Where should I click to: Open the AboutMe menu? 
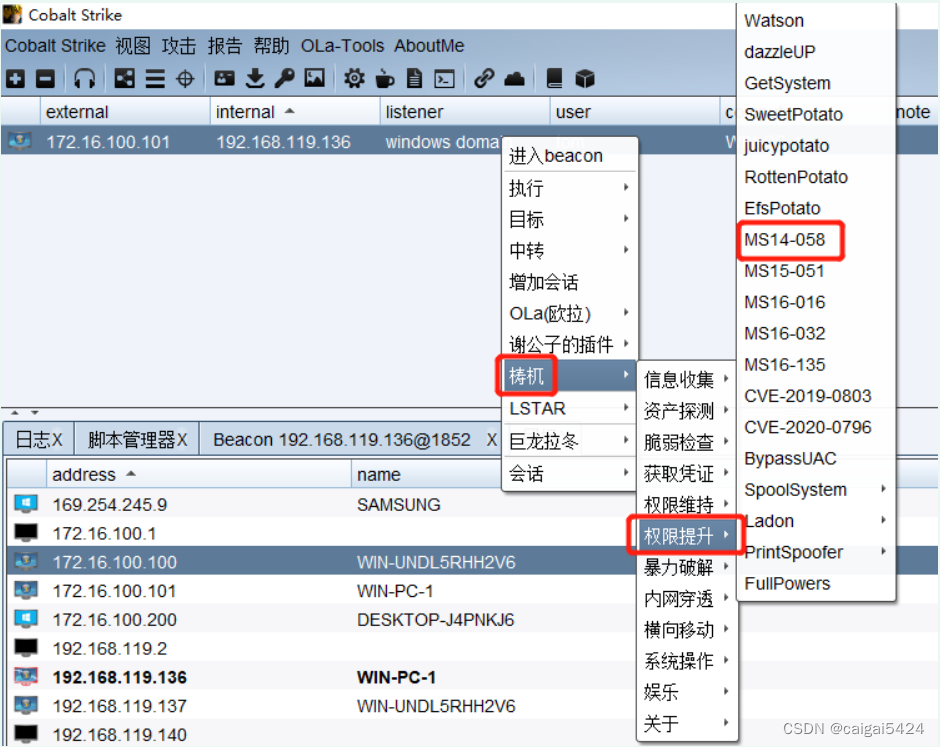(429, 46)
